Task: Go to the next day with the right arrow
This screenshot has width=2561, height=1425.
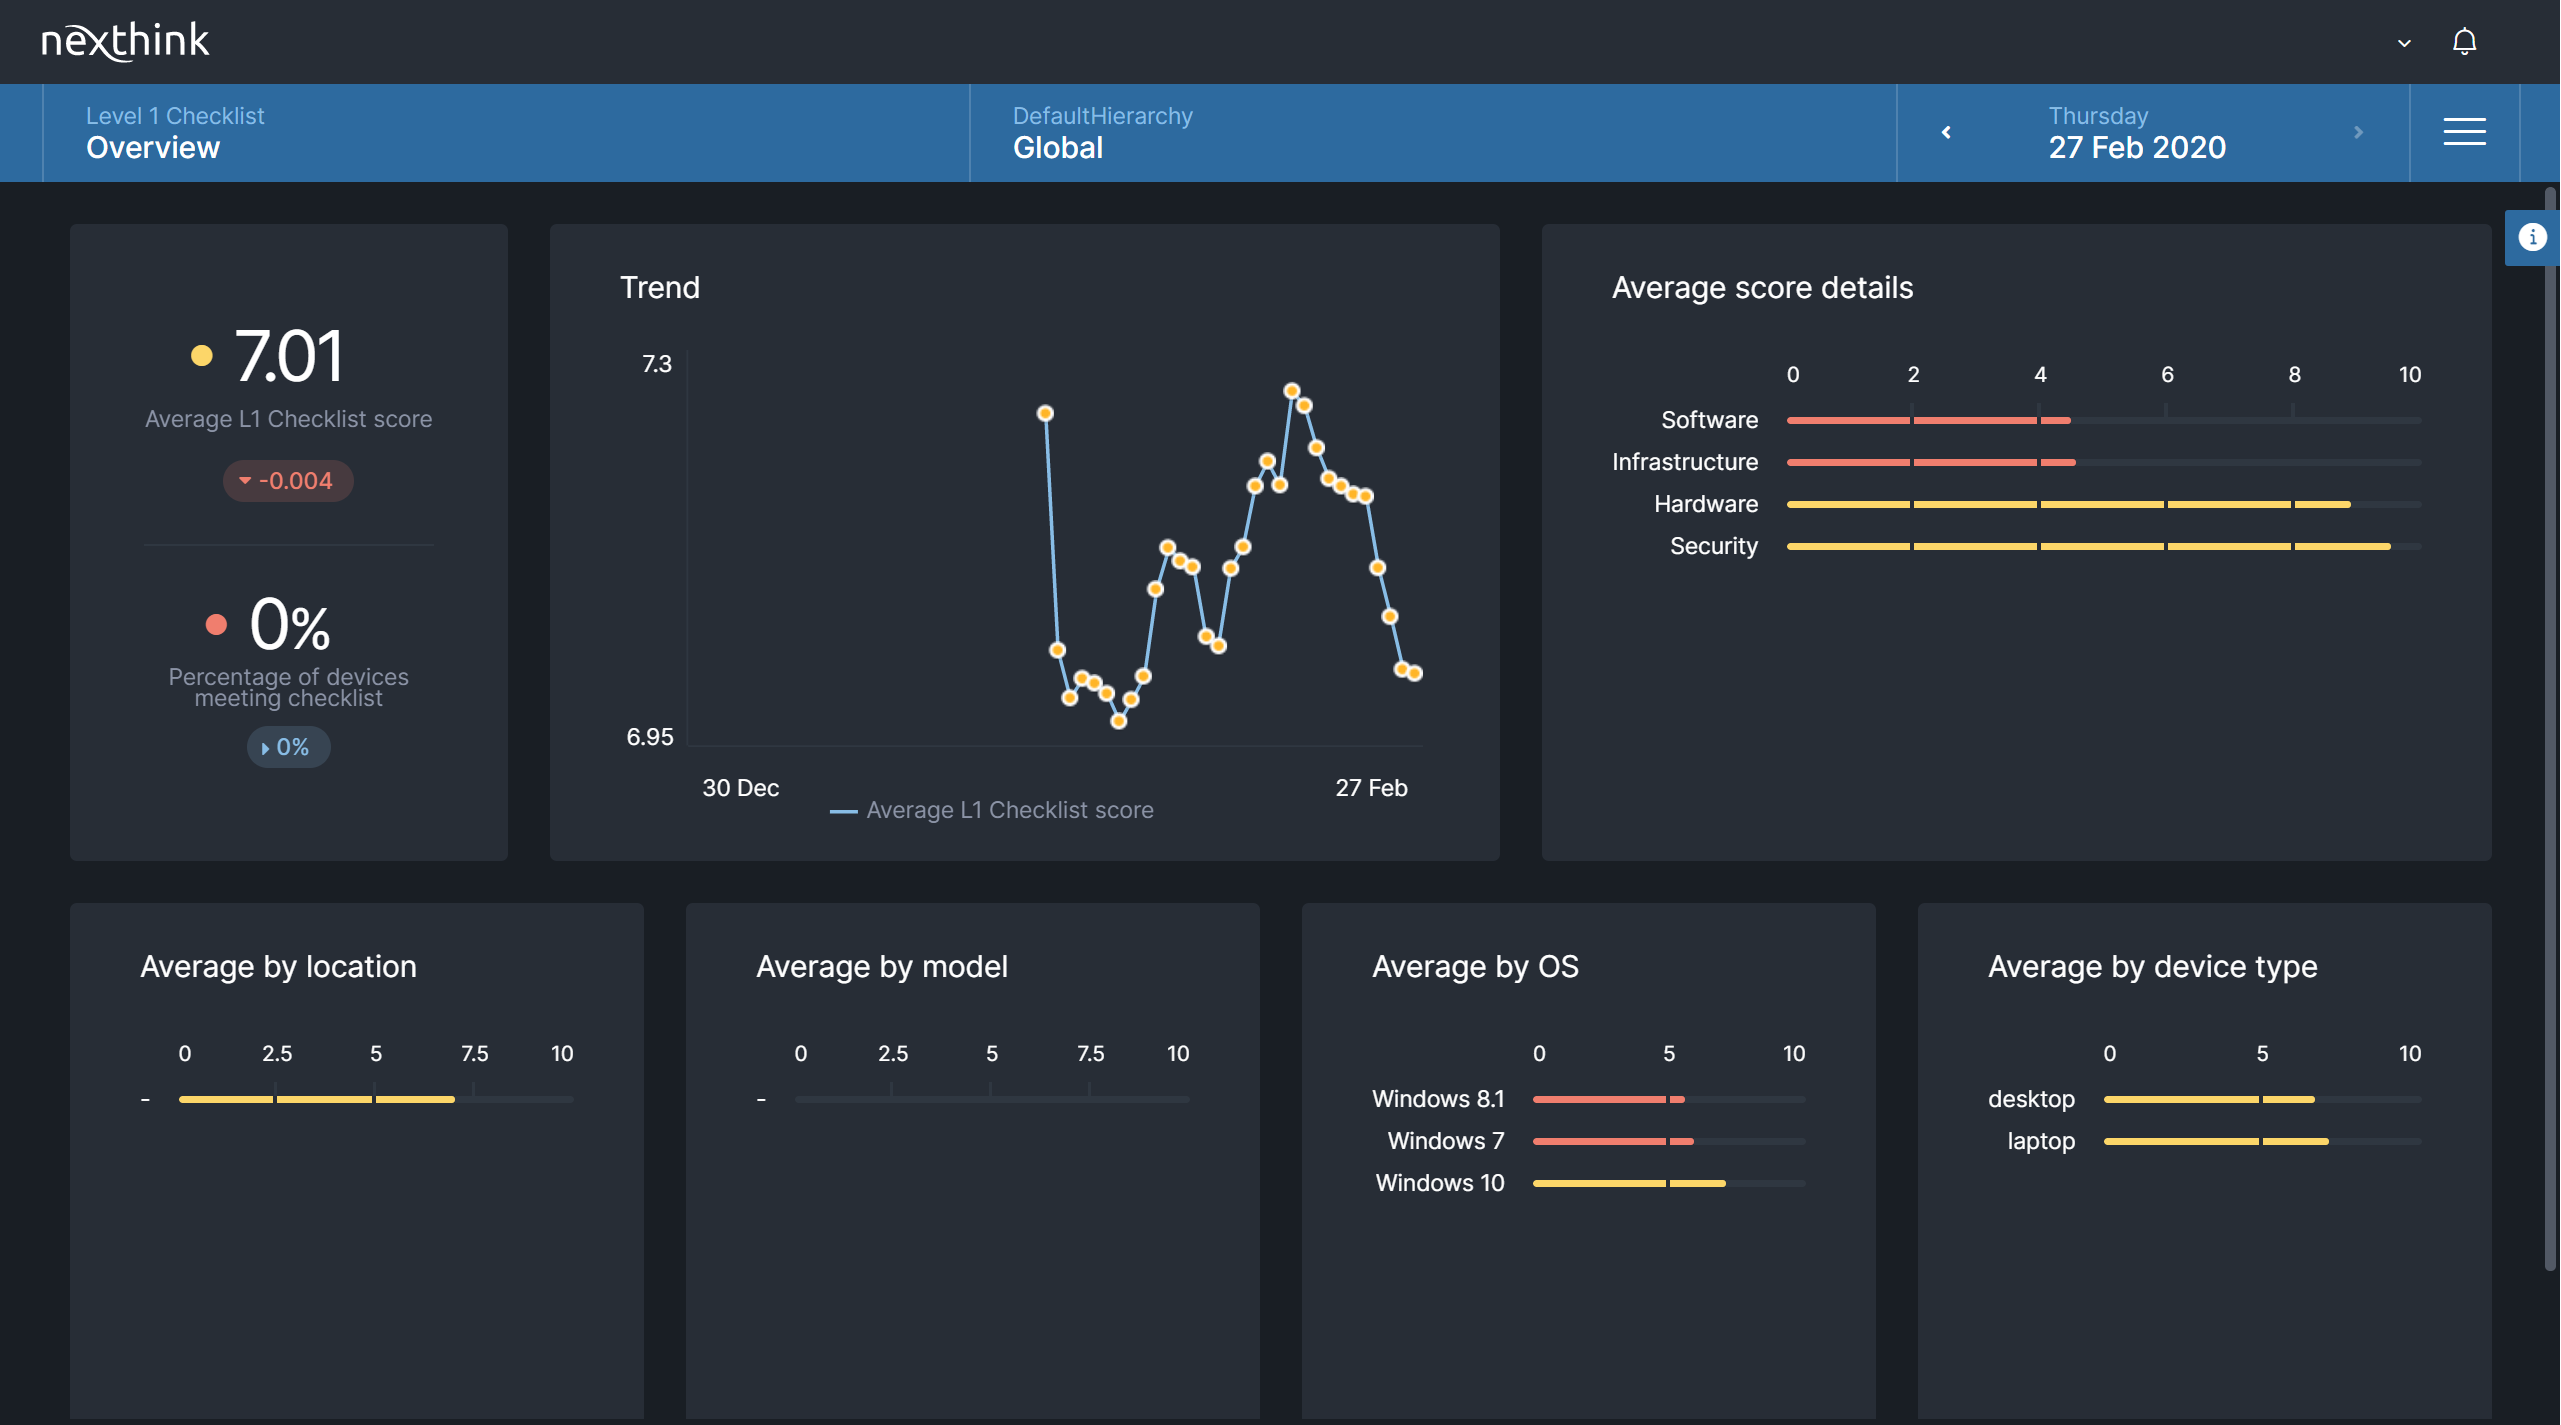Action: [2360, 131]
